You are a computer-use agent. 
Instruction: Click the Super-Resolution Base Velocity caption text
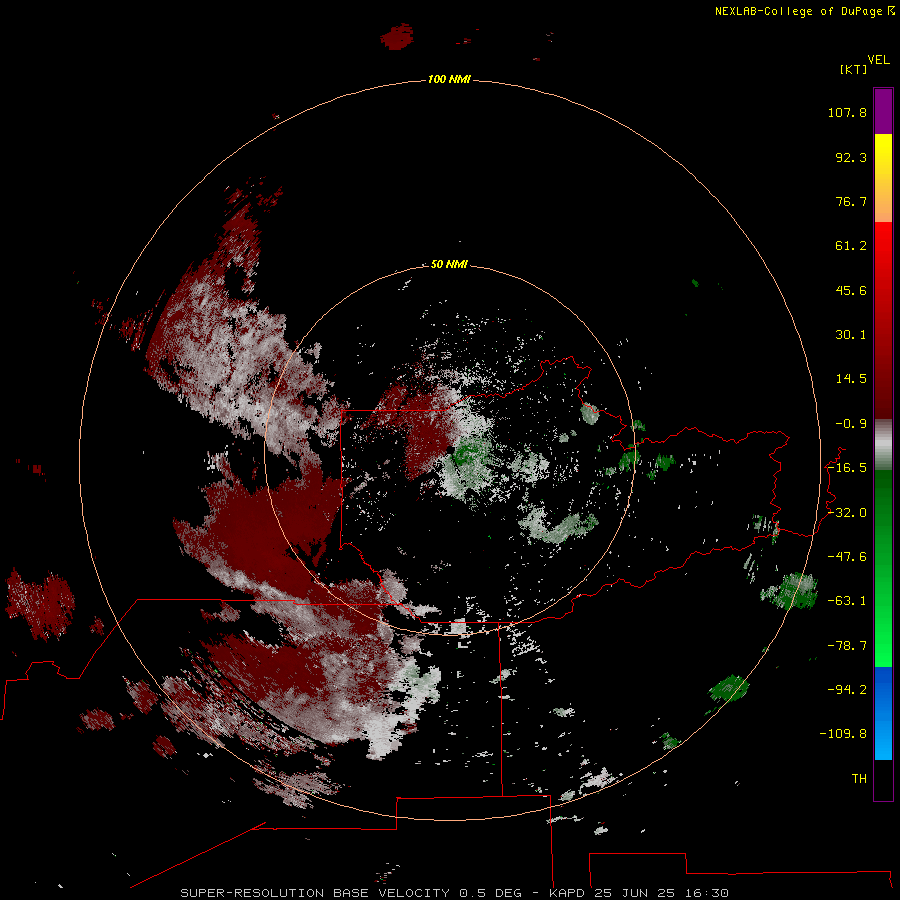point(455,893)
